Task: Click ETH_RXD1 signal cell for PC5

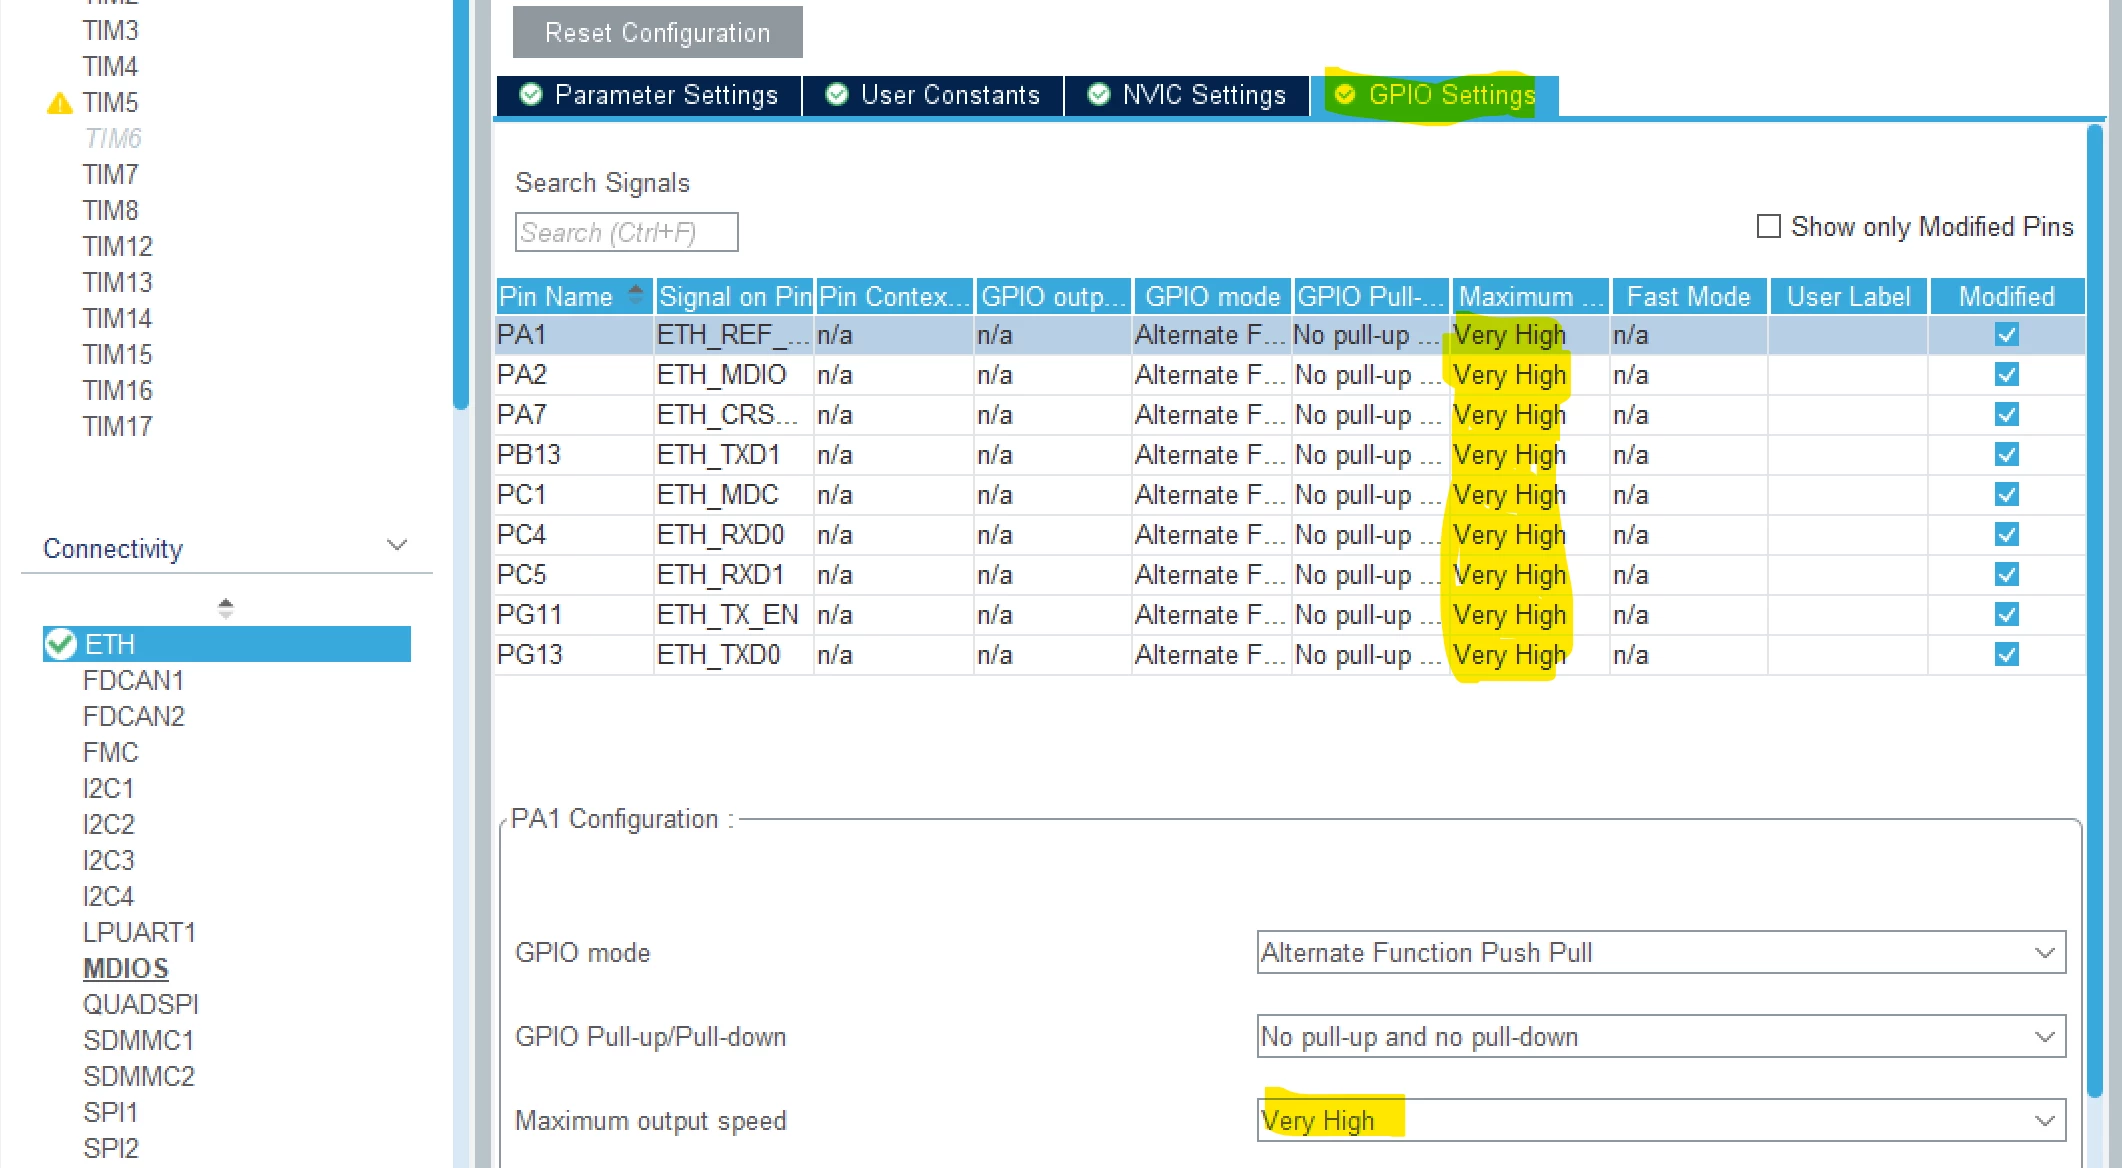Action: [733, 575]
